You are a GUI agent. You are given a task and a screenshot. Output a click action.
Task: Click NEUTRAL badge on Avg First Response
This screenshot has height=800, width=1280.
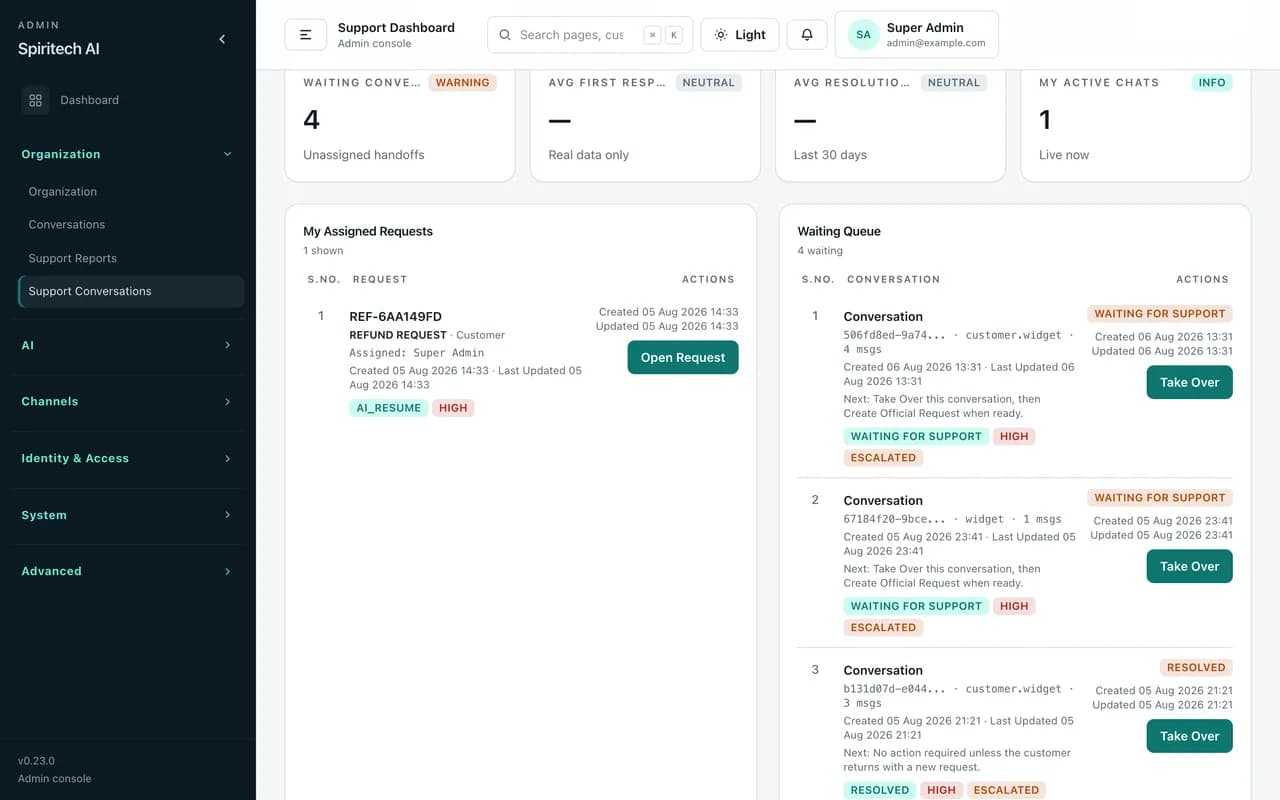pos(709,83)
